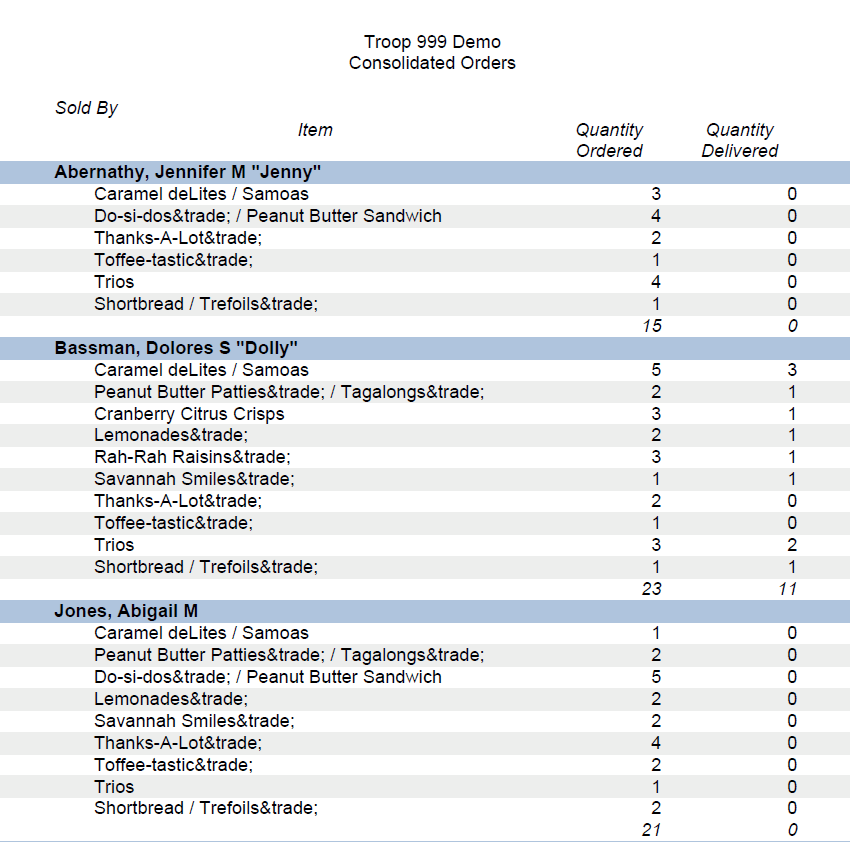Viewport: 850px width, 842px height.
Task: Click the Cranberry Citrus Crisps item row
Action: (189, 414)
